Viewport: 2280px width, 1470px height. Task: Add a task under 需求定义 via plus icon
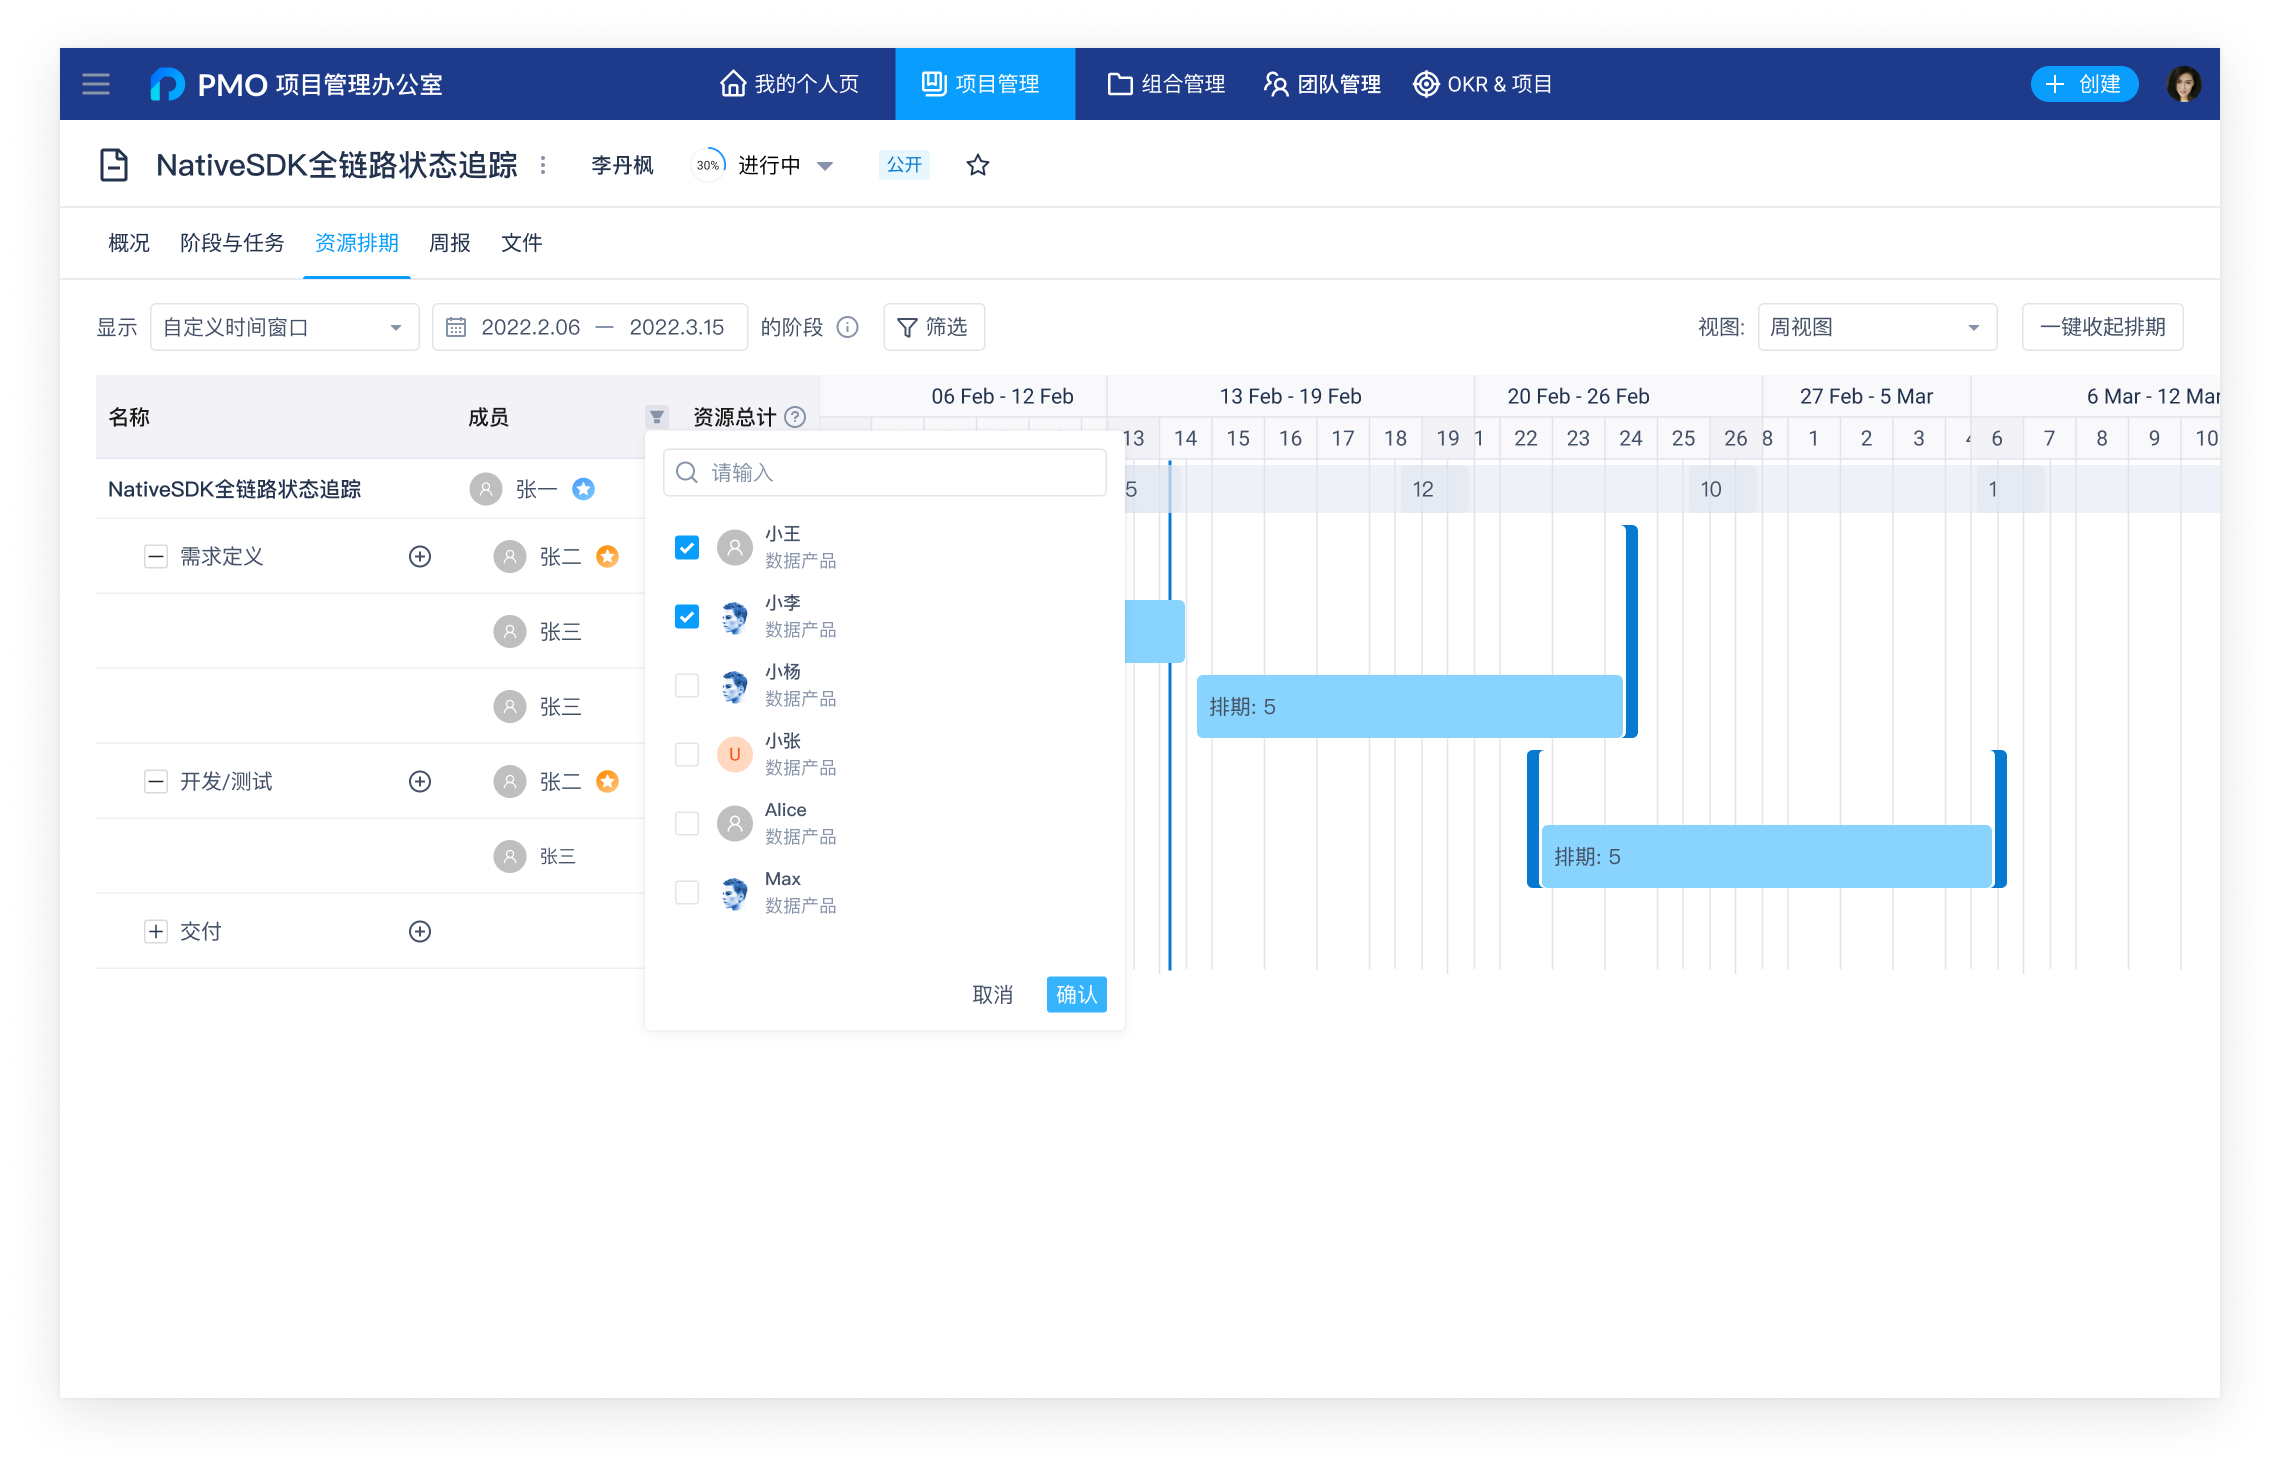(420, 556)
